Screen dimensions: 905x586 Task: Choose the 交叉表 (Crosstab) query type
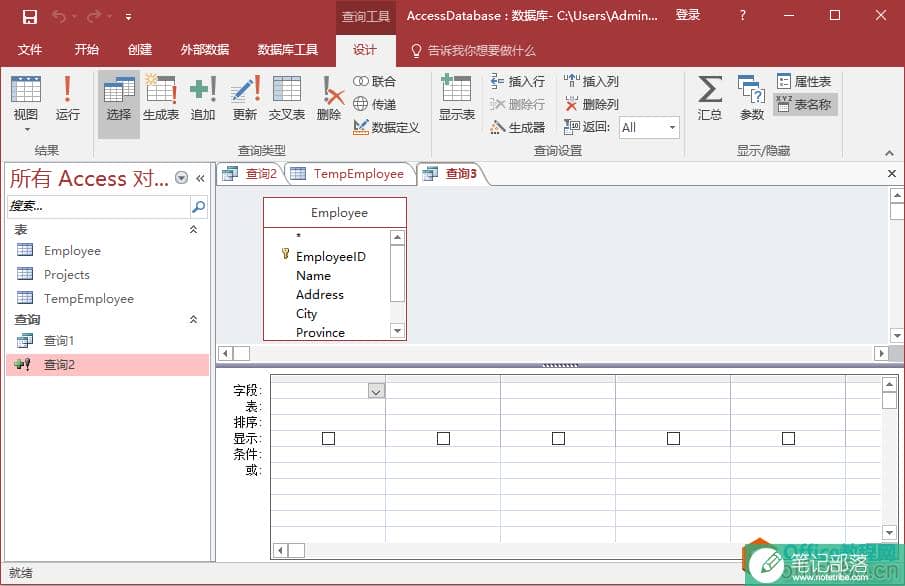click(287, 98)
